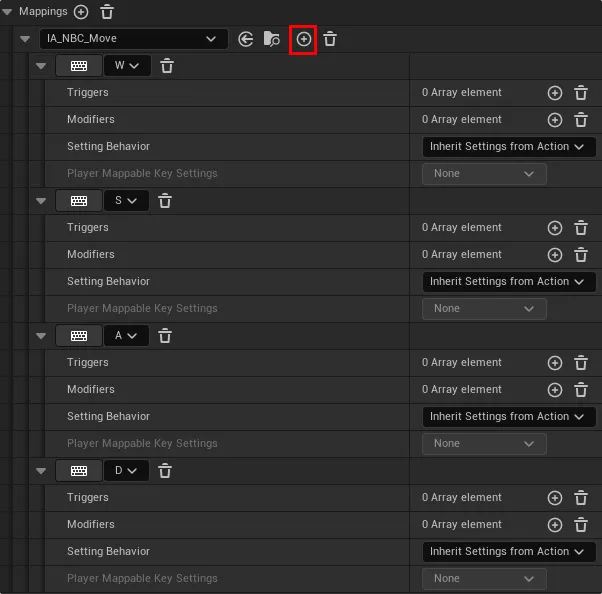This screenshot has width=602, height=594.
Task: Open Player Mappable Key Settings for S
Action: [x=484, y=309]
